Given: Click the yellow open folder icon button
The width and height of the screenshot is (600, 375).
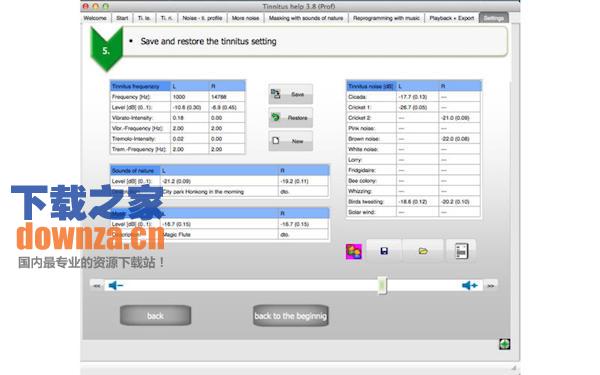Looking at the screenshot, I should tap(423, 251).
